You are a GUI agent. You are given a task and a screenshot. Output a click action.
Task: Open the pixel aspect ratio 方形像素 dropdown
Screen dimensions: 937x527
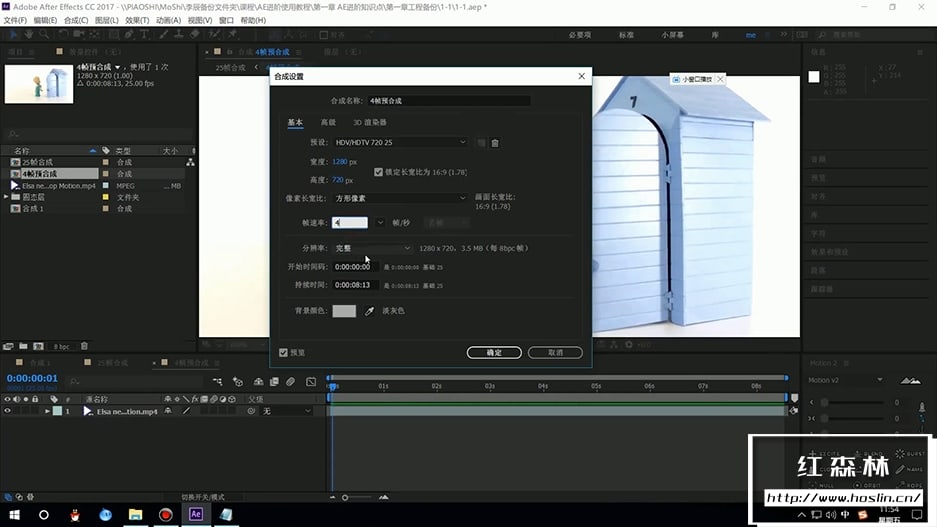click(x=400, y=198)
